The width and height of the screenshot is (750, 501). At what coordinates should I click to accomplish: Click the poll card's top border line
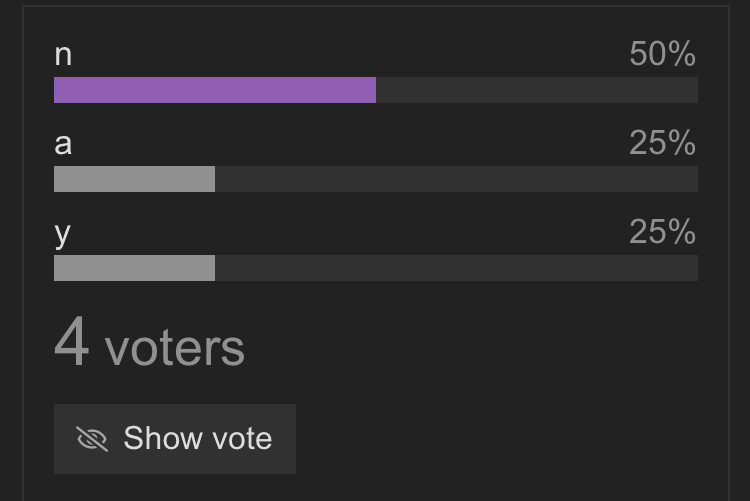(376, 6)
